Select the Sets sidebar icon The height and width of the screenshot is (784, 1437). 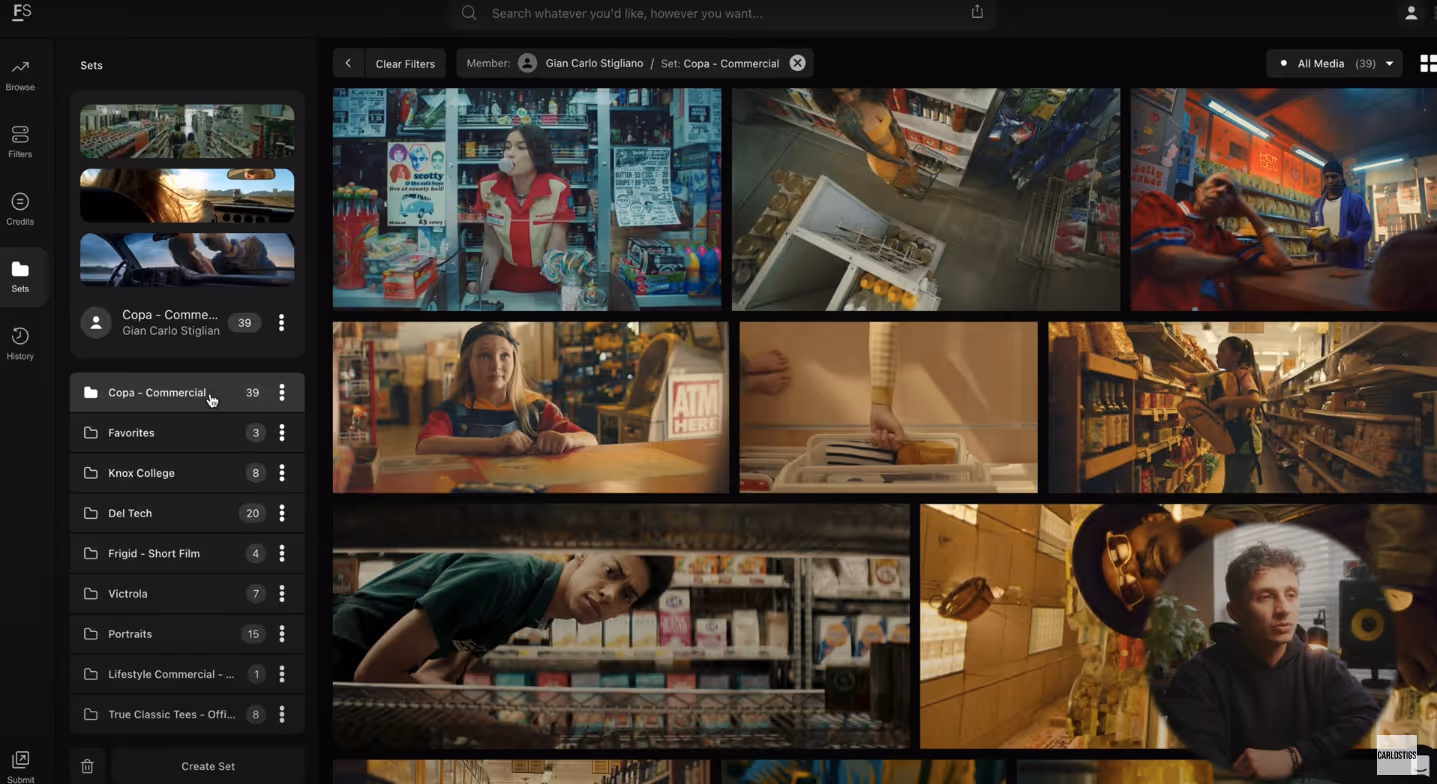(x=20, y=276)
